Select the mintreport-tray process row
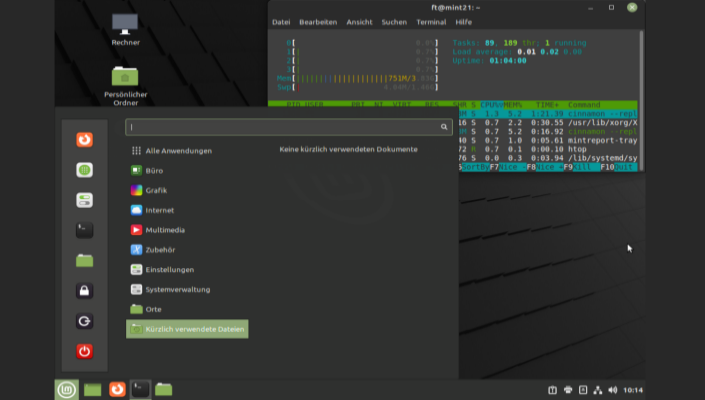The height and width of the screenshot is (400, 705). (548, 140)
